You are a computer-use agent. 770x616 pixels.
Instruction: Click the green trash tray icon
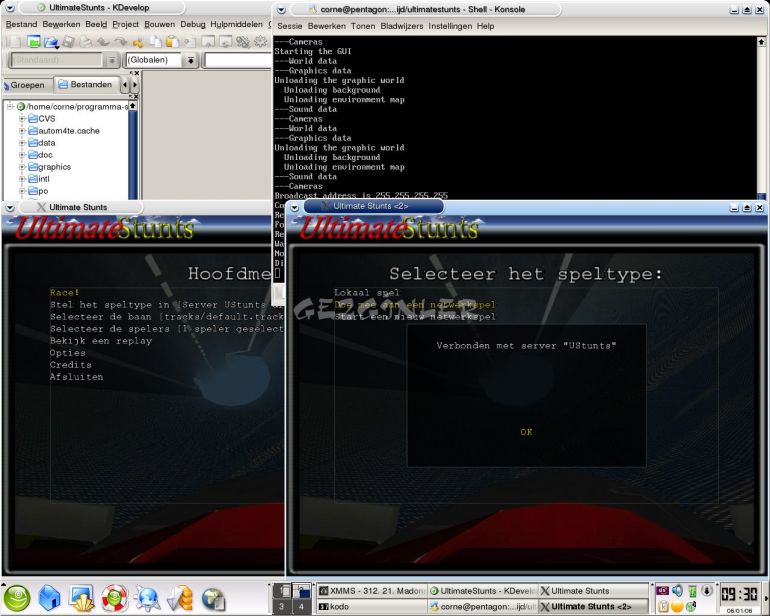pos(692,590)
